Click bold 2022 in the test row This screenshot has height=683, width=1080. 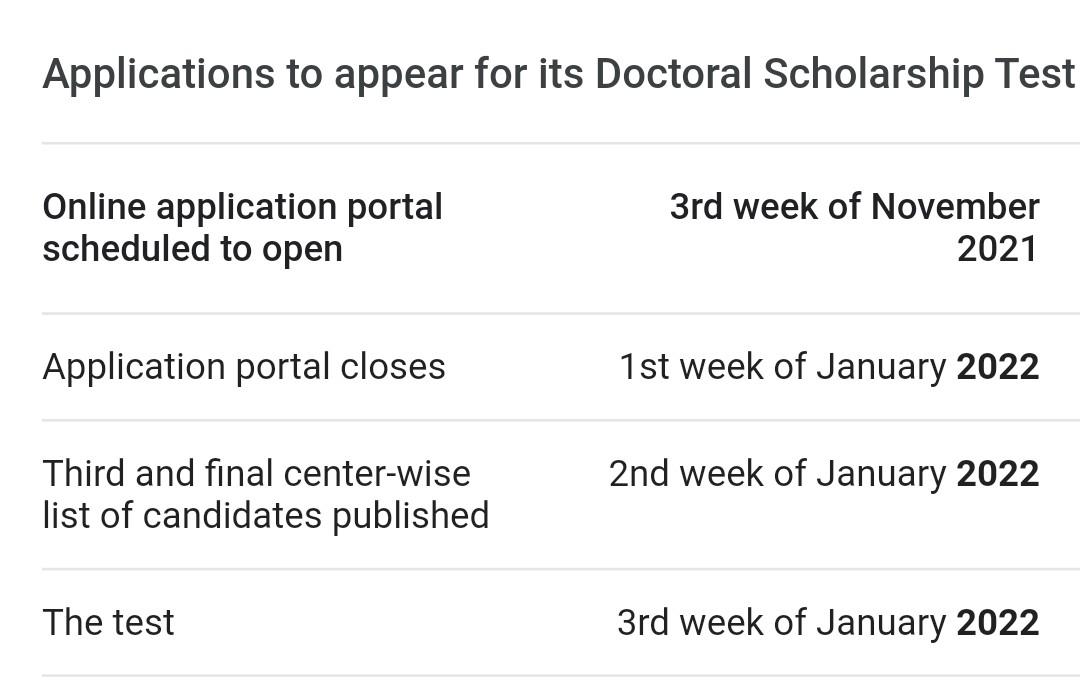(x=997, y=622)
